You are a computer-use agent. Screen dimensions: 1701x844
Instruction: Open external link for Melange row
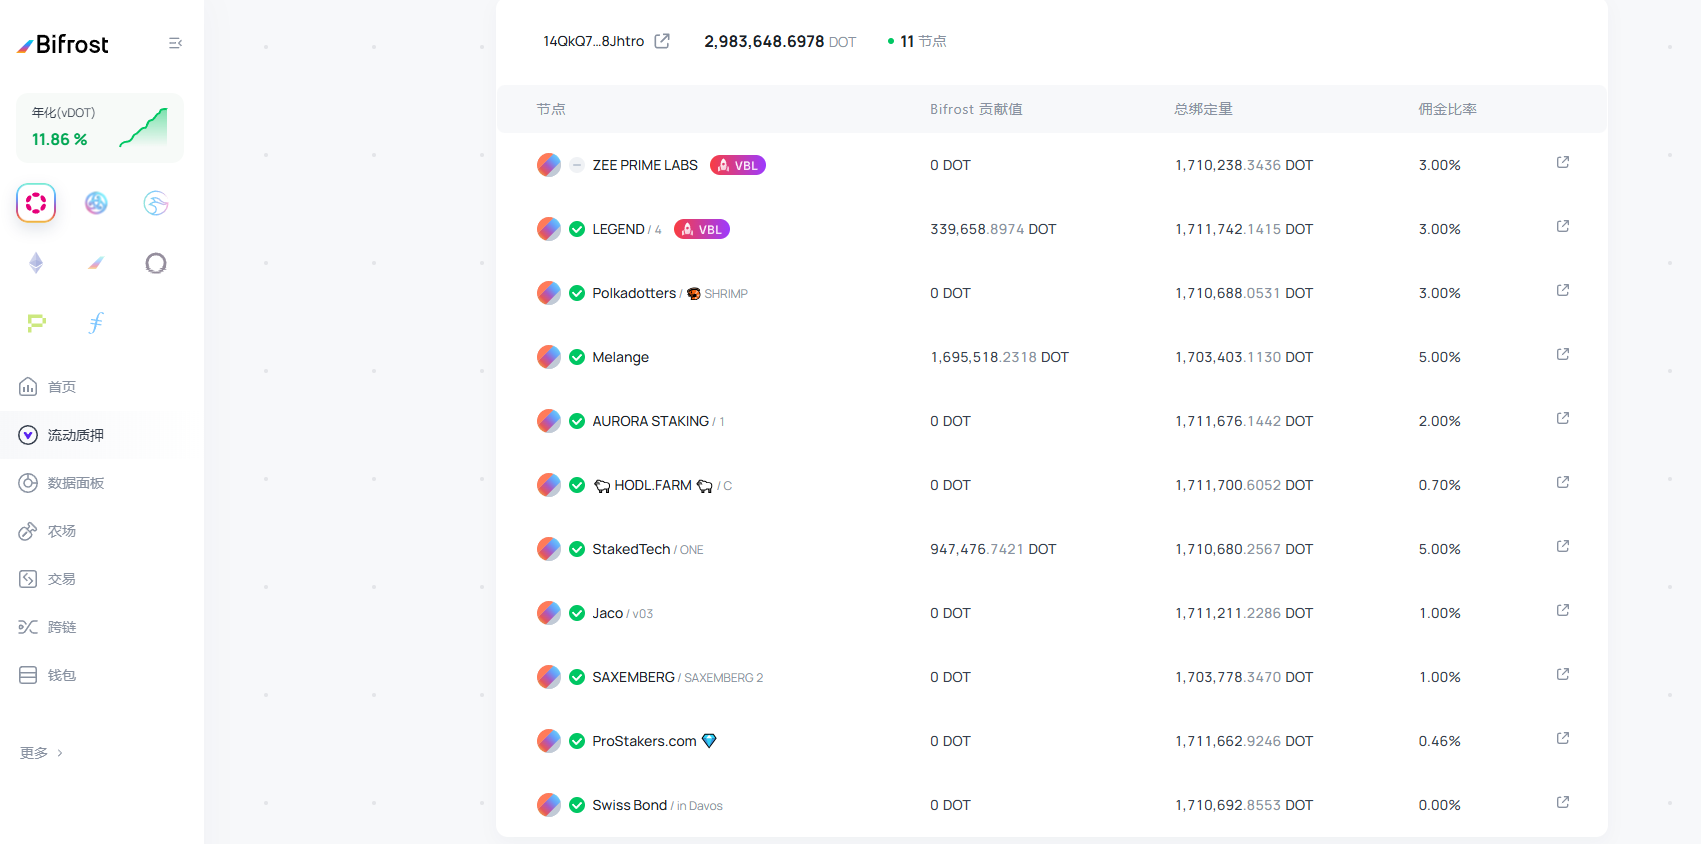1563,354
